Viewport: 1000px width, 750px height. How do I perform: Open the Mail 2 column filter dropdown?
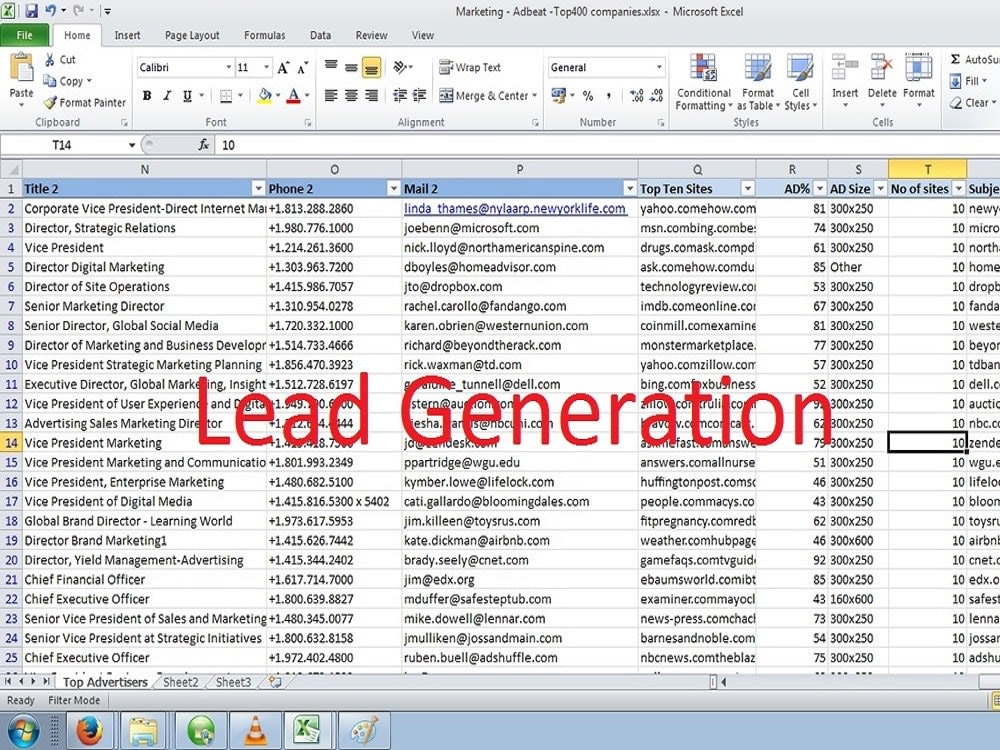coord(629,188)
